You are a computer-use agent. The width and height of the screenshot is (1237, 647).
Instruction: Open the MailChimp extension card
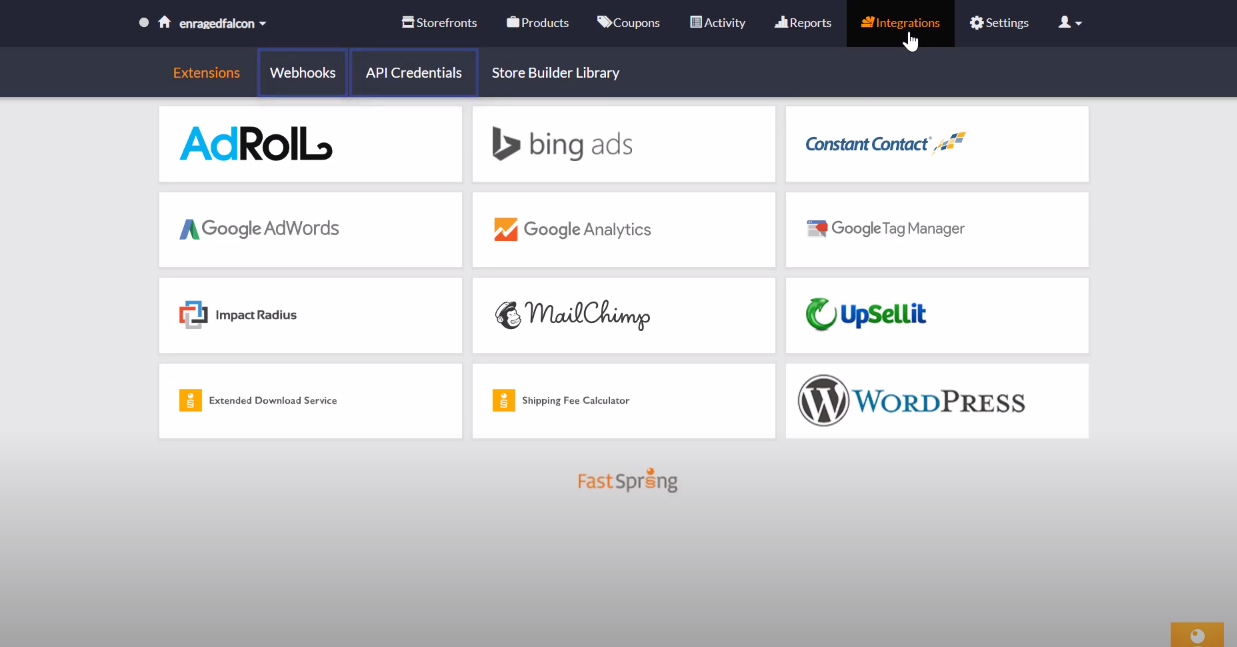tap(624, 315)
